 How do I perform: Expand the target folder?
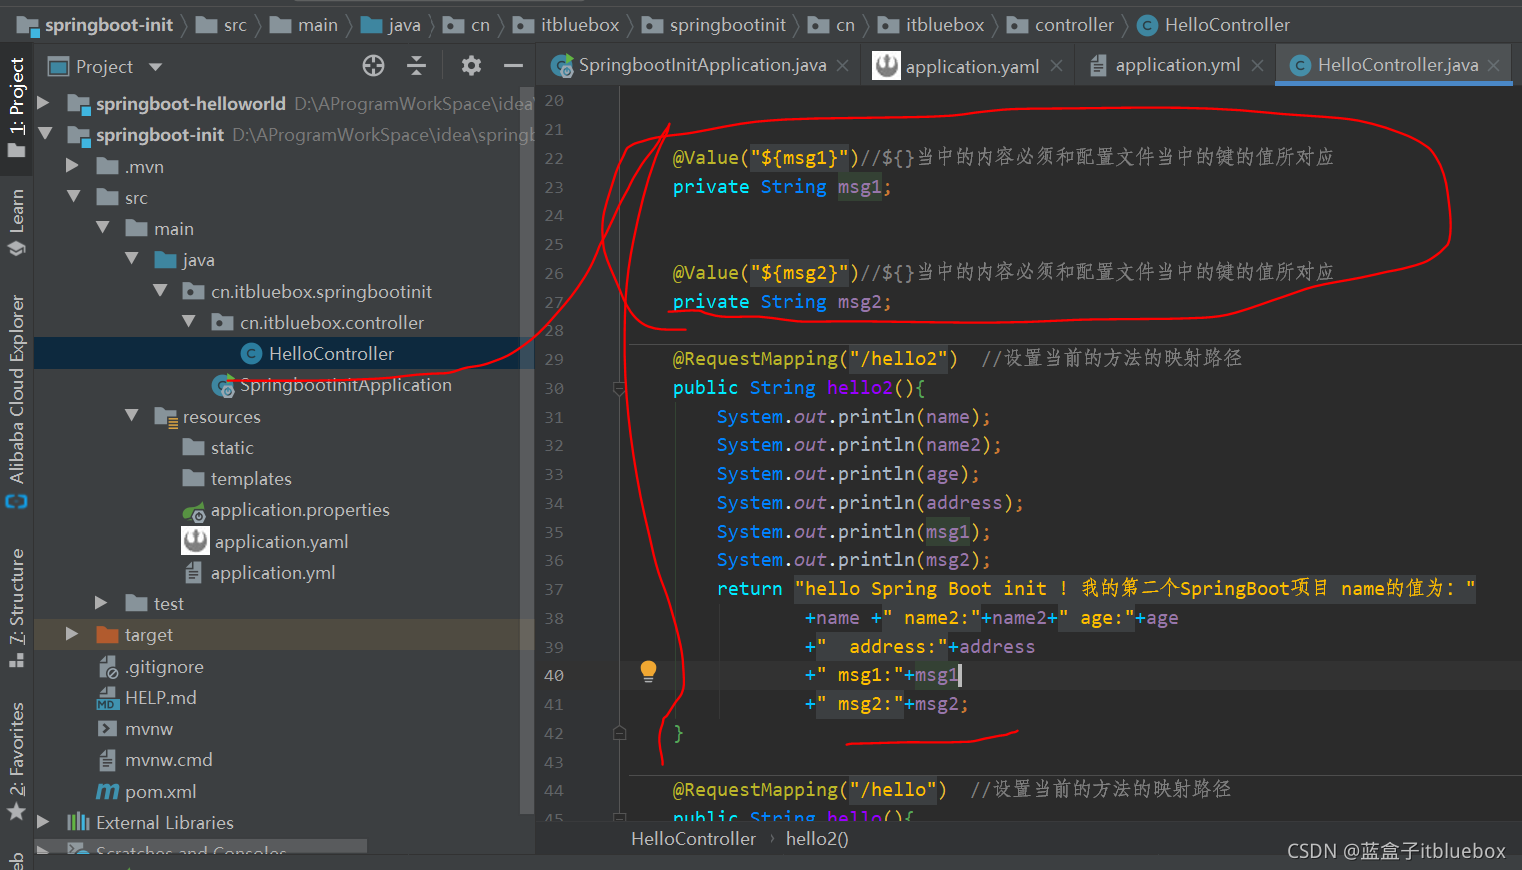[72, 634]
